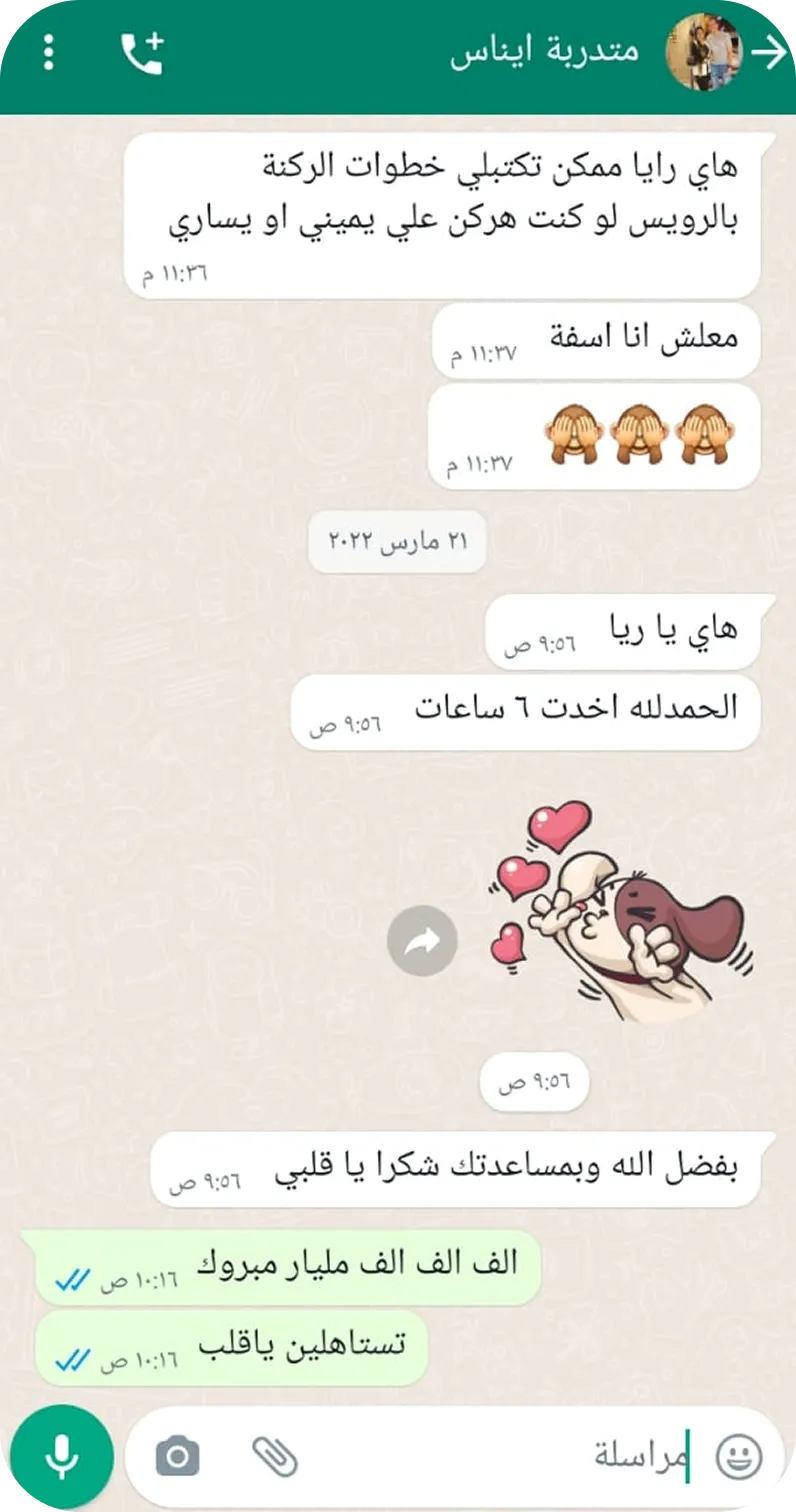Forward the sticker using the arrow button

(422, 940)
